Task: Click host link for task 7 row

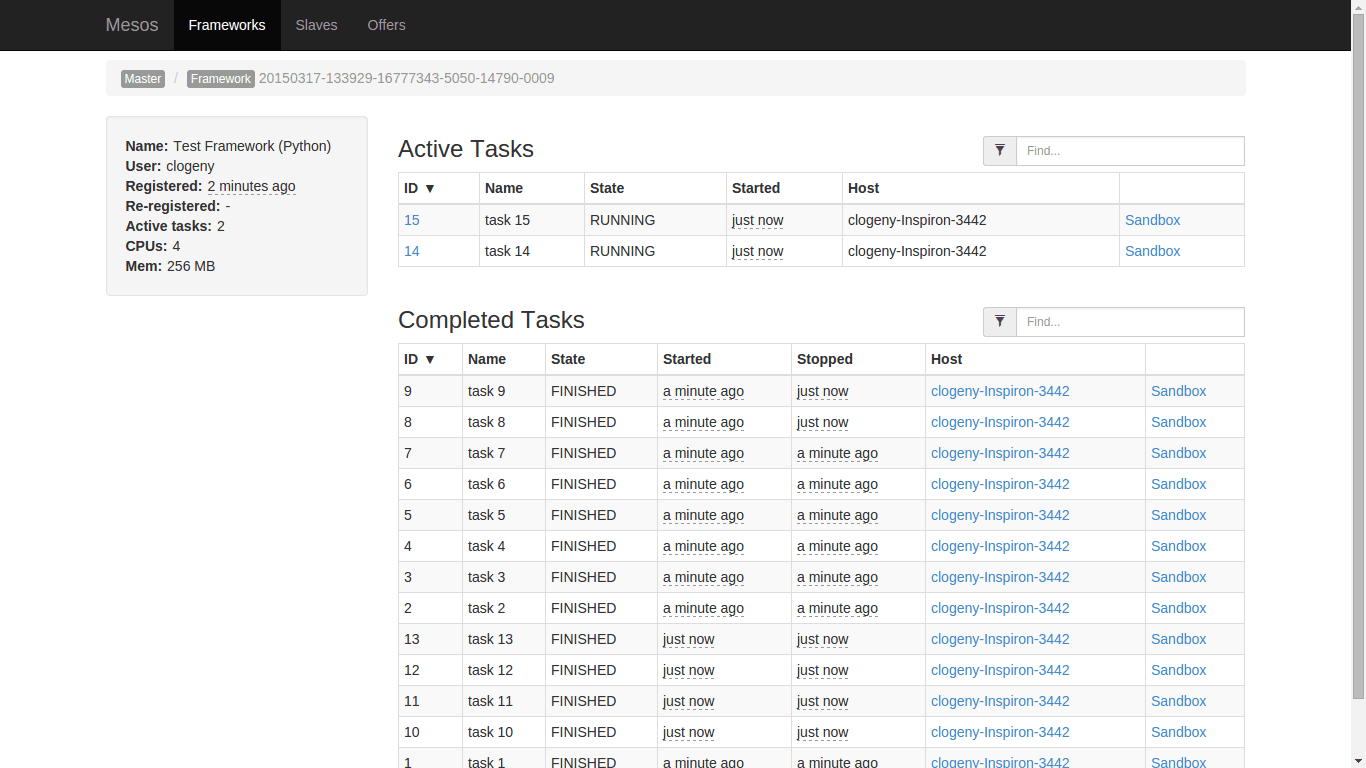Action: [x=1000, y=453]
